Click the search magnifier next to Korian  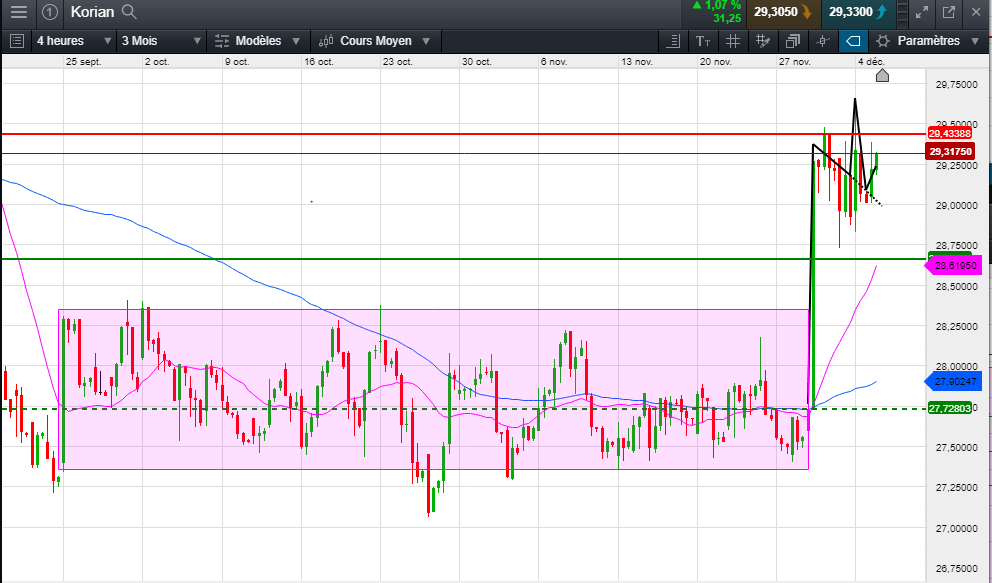coord(128,12)
